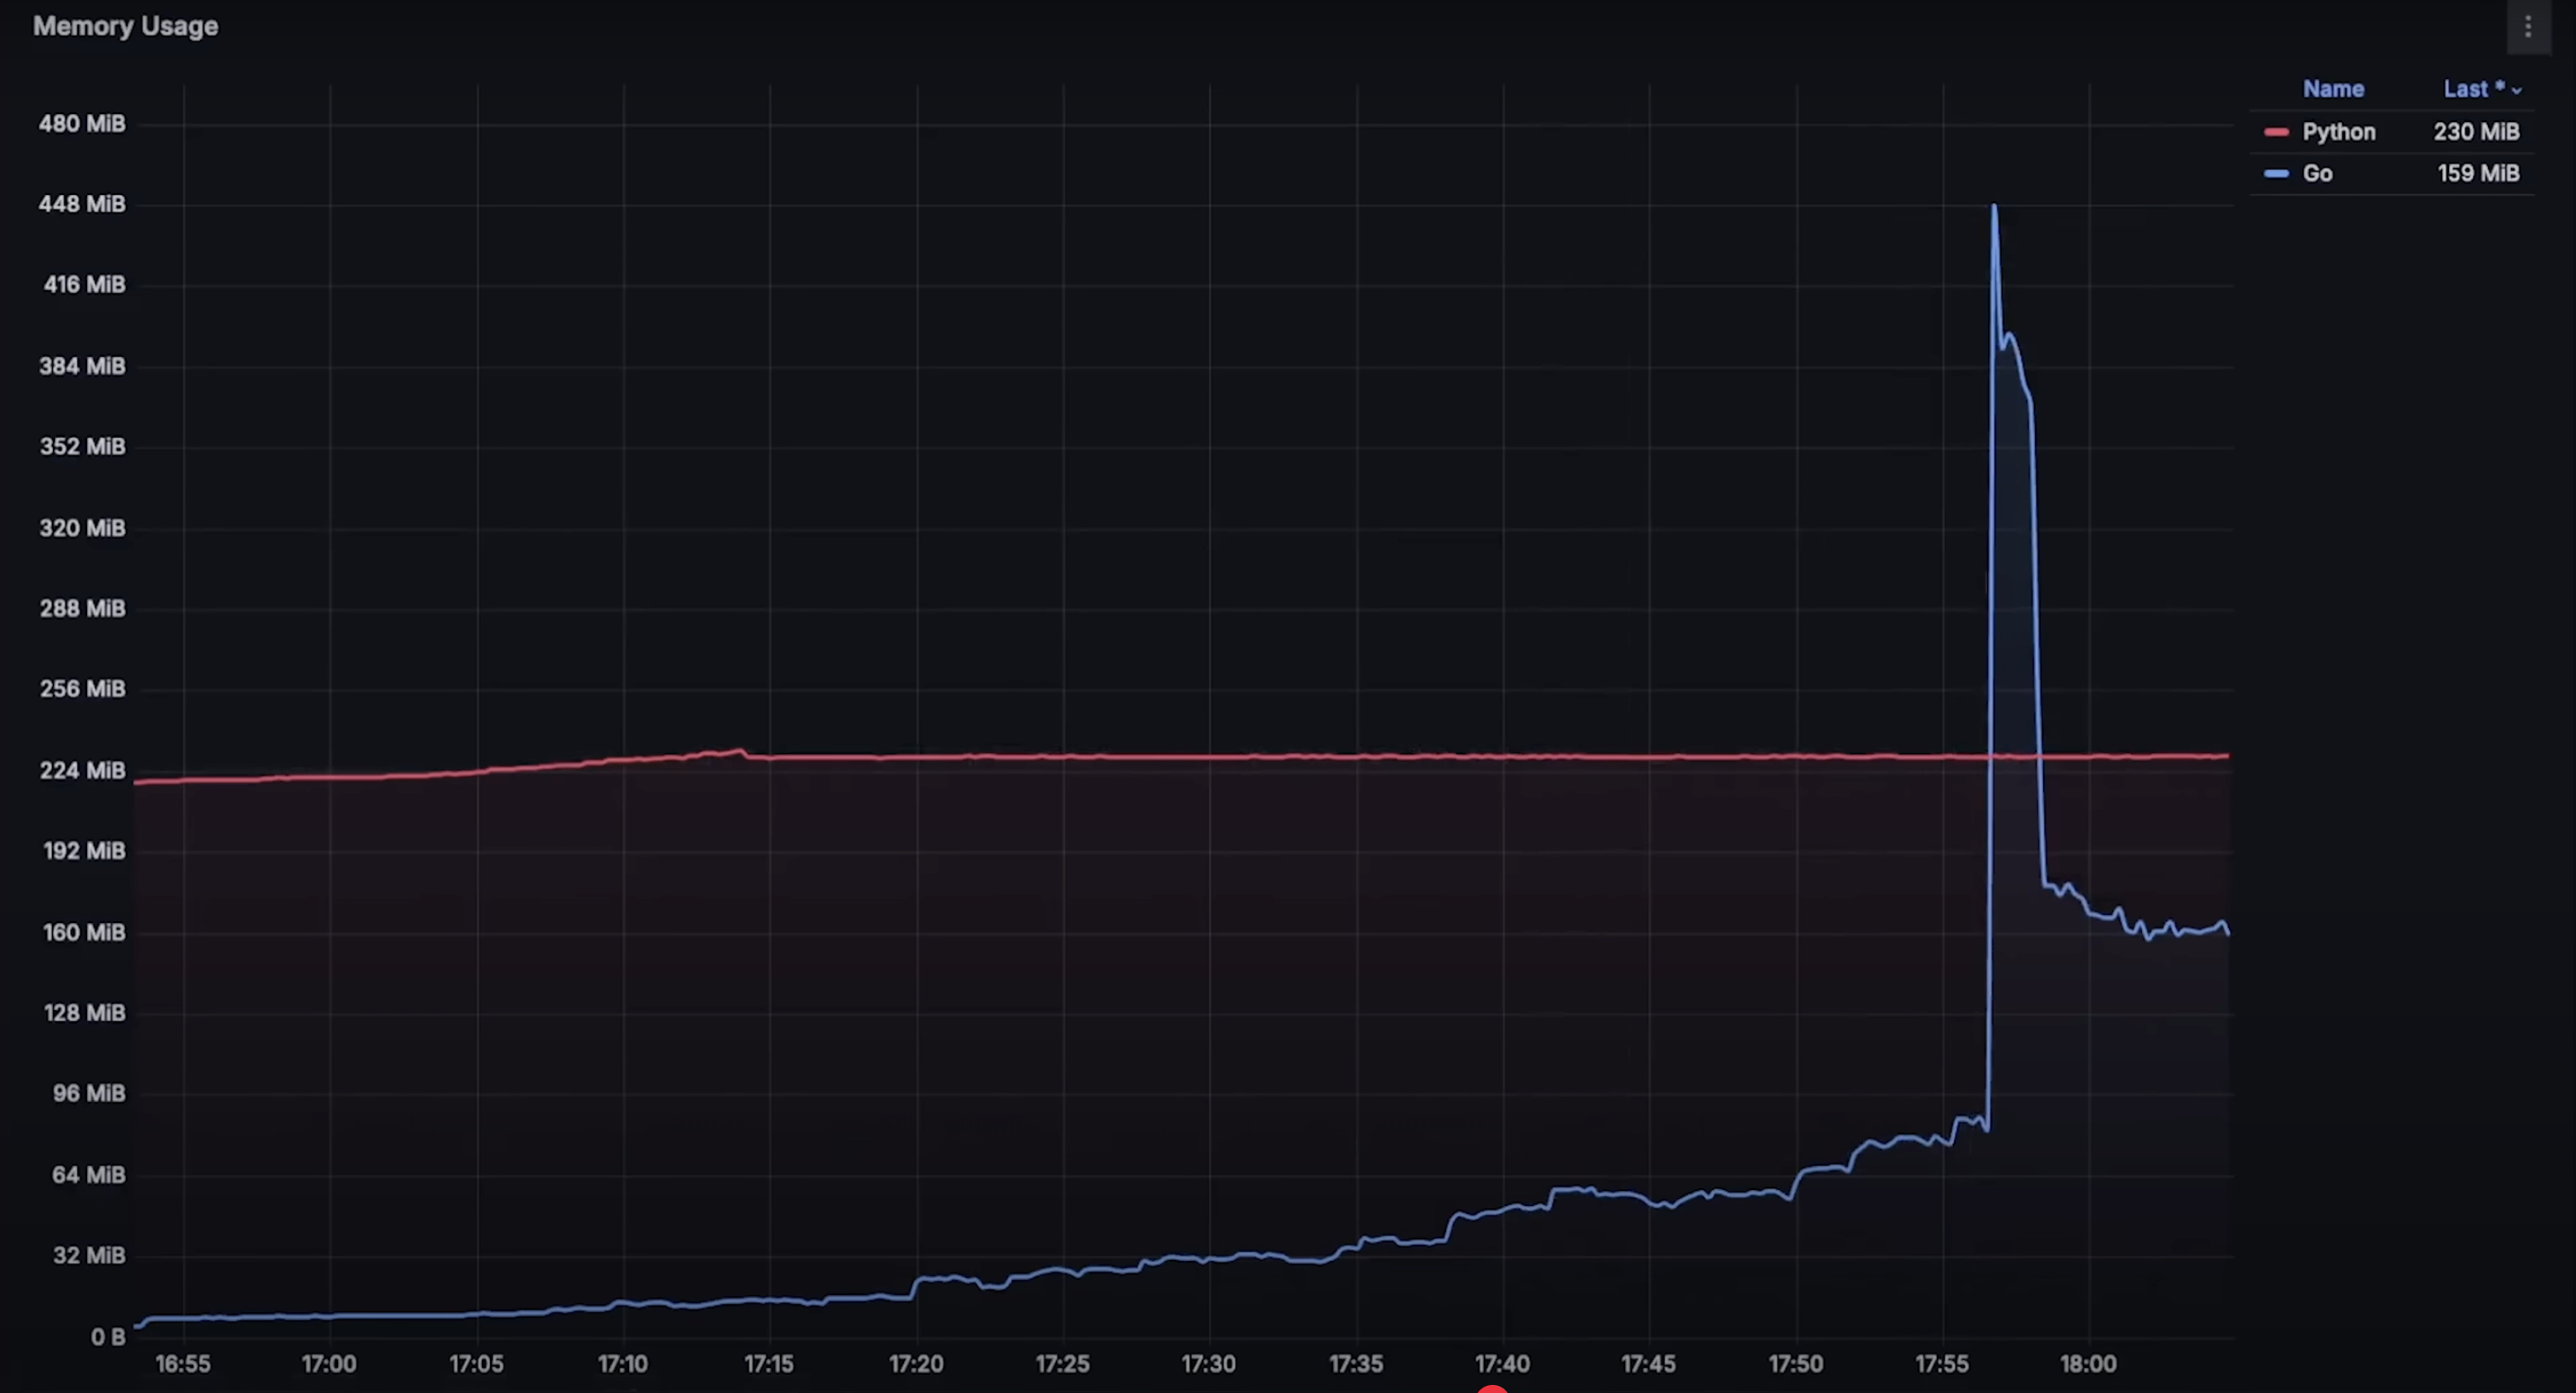
Task: Click Go's 159 MiB last value
Action: [2478, 174]
